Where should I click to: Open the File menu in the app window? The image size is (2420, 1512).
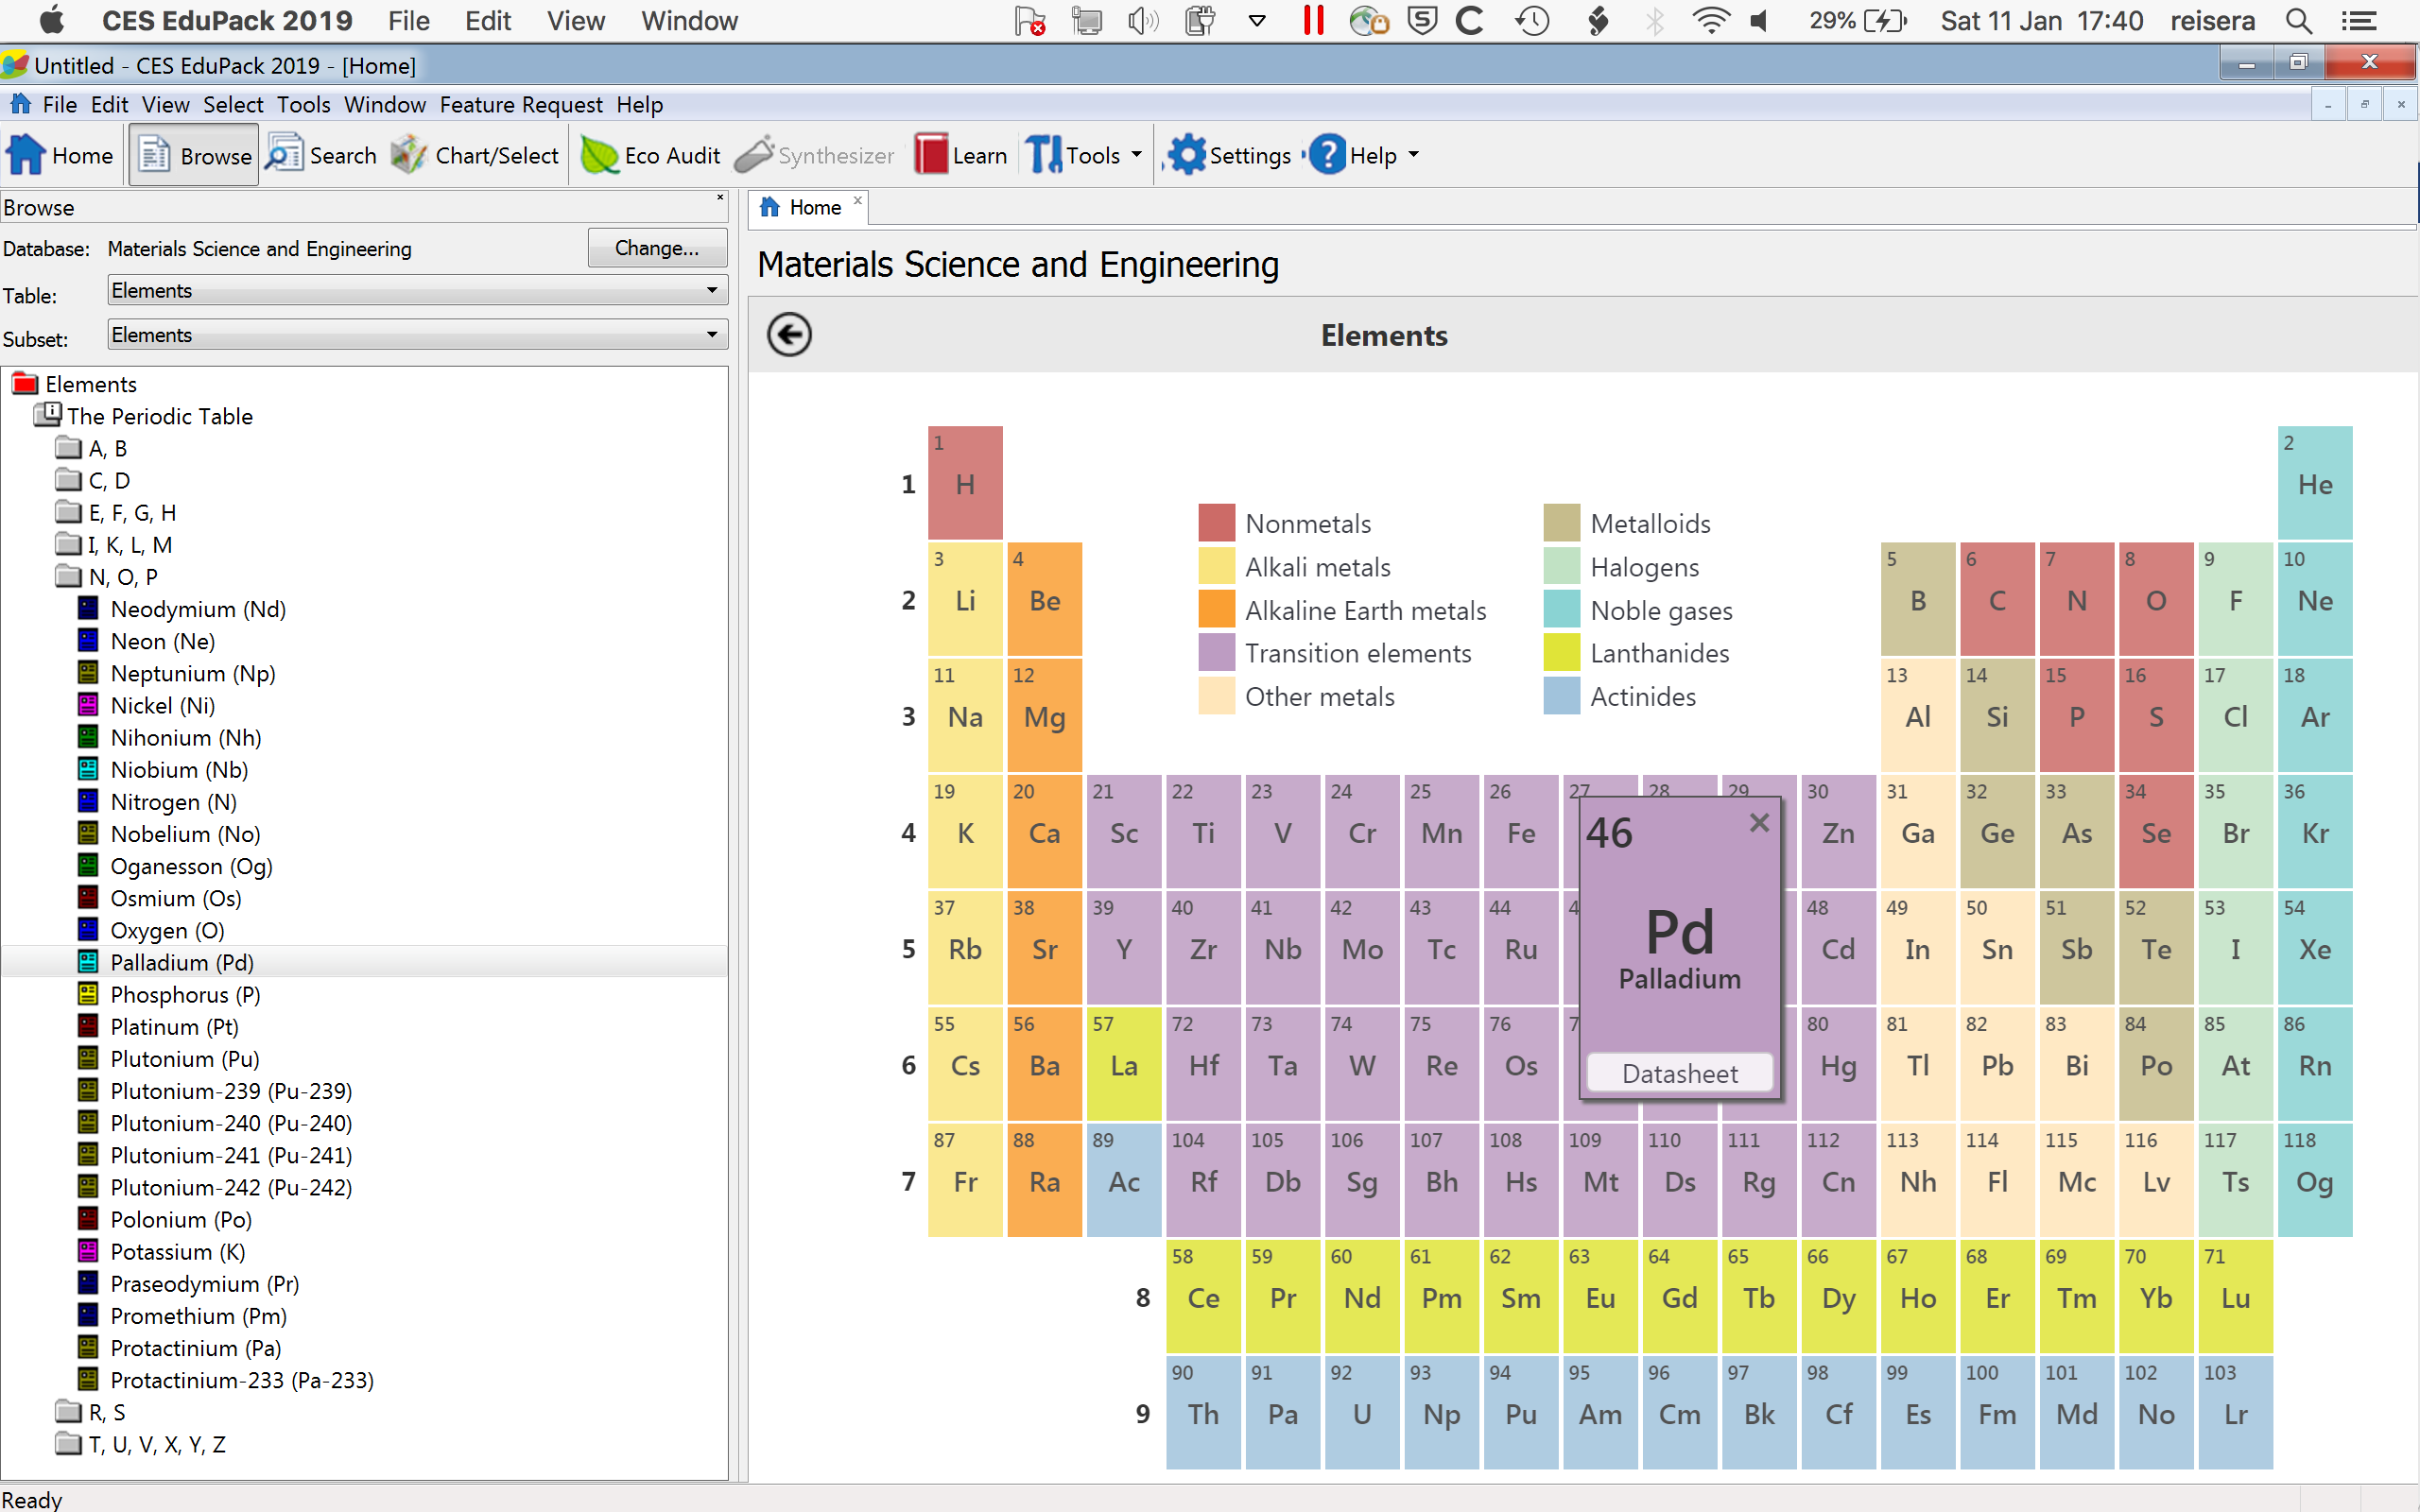(x=59, y=105)
